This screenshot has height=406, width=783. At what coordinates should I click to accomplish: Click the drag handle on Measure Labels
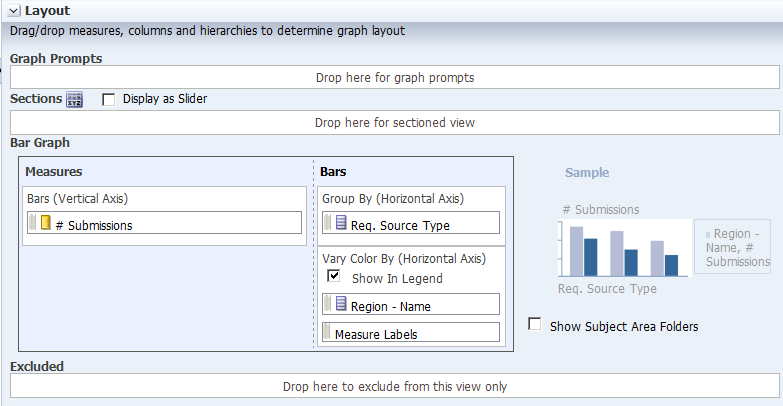(x=326, y=333)
